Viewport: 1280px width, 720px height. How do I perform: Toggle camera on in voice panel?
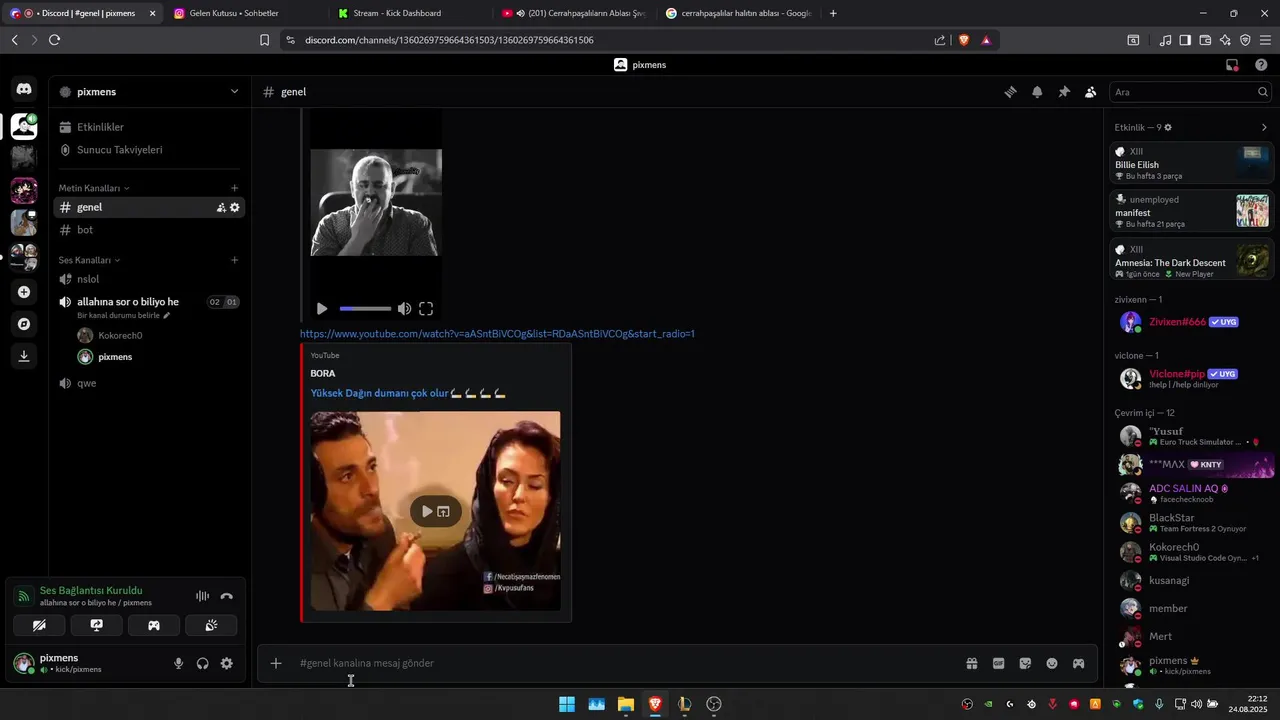point(39,625)
